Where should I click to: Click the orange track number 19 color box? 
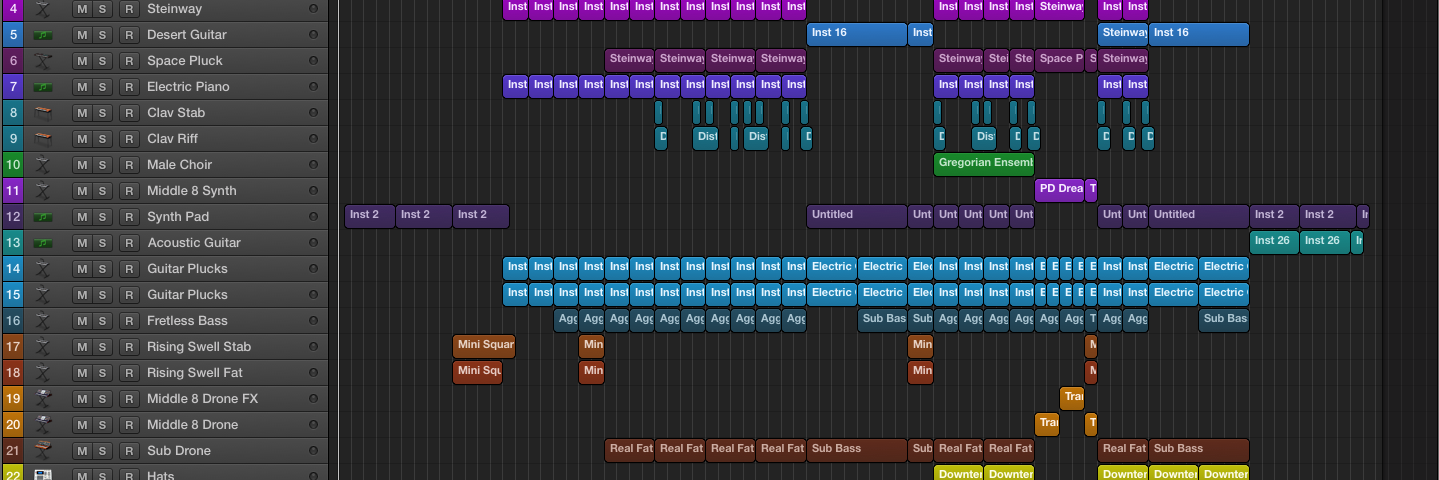[x=13, y=398]
